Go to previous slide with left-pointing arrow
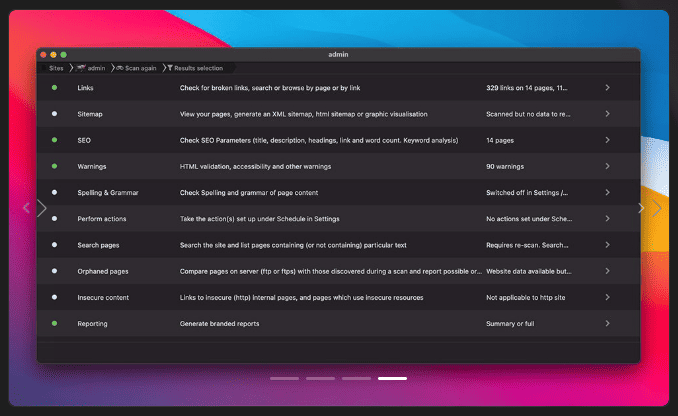This screenshot has height=416, width=678. pos(26,208)
